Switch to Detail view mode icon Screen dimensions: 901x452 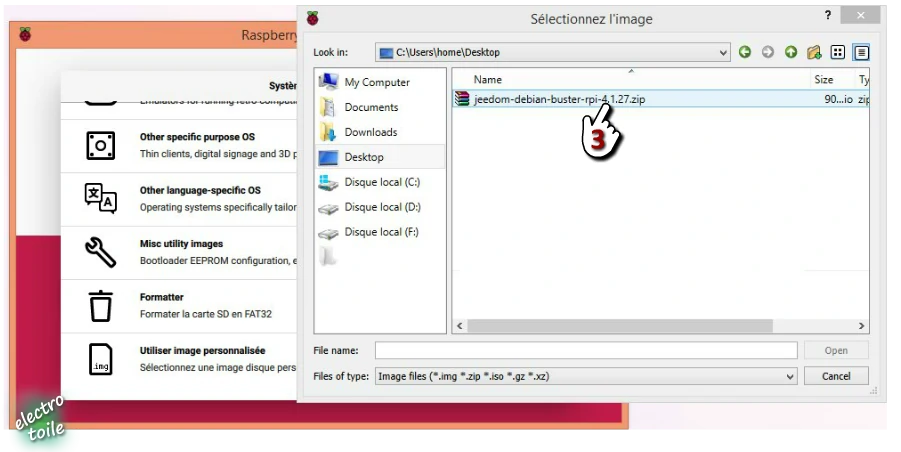pos(861,52)
